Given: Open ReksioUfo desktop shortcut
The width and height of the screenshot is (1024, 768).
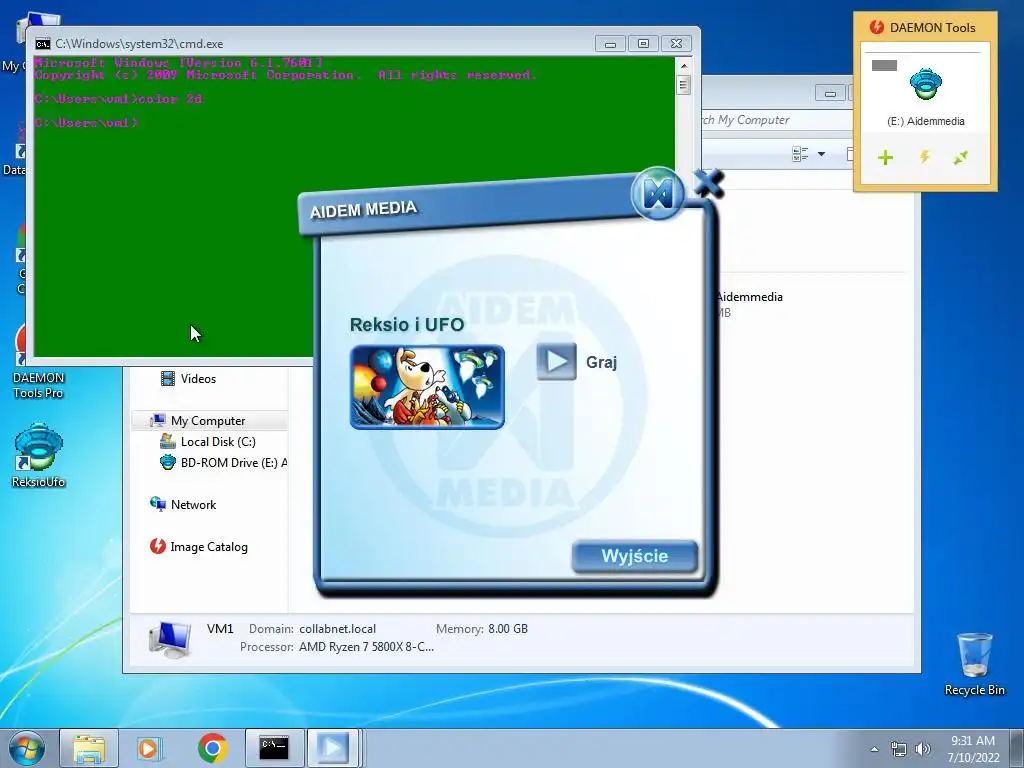Looking at the screenshot, I should (x=39, y=455).
